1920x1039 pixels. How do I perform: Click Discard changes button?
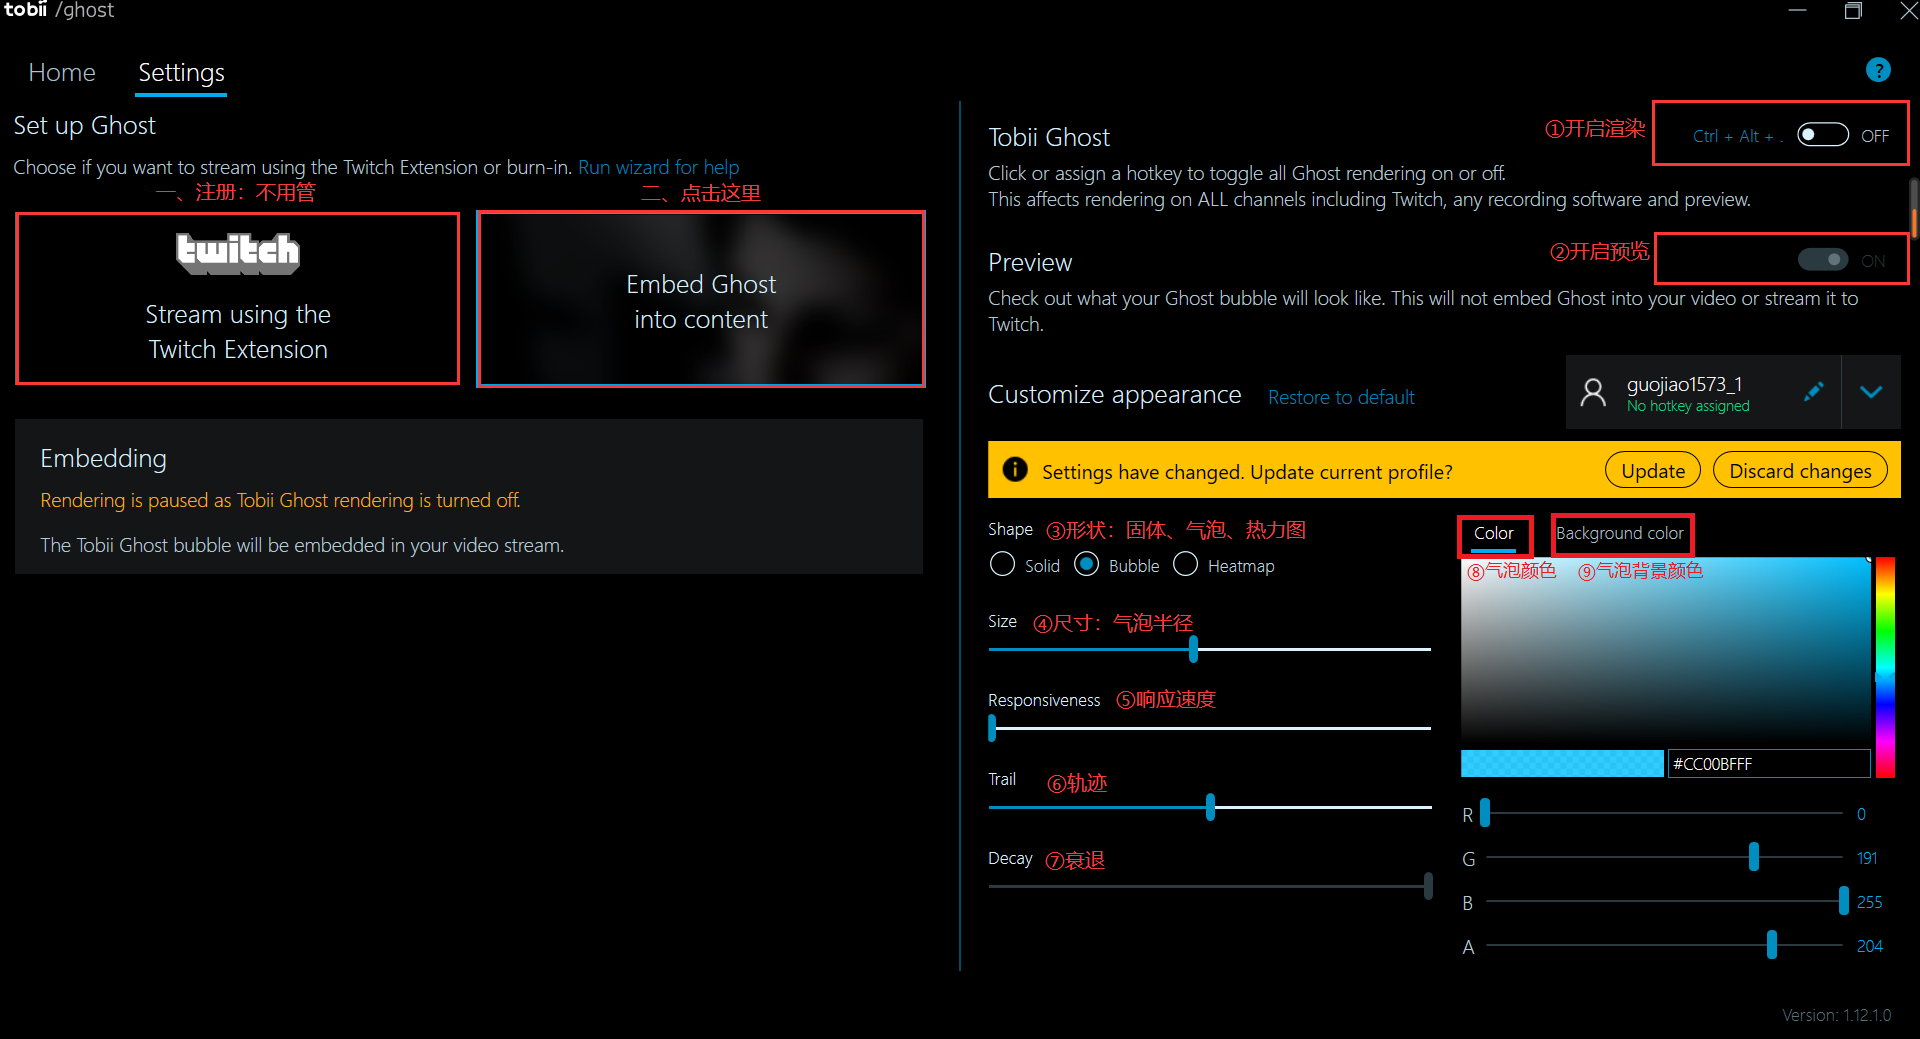point(1800,470)
